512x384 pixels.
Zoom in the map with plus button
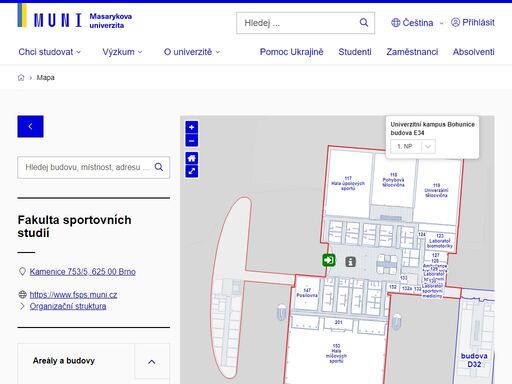tap(192, 127)
